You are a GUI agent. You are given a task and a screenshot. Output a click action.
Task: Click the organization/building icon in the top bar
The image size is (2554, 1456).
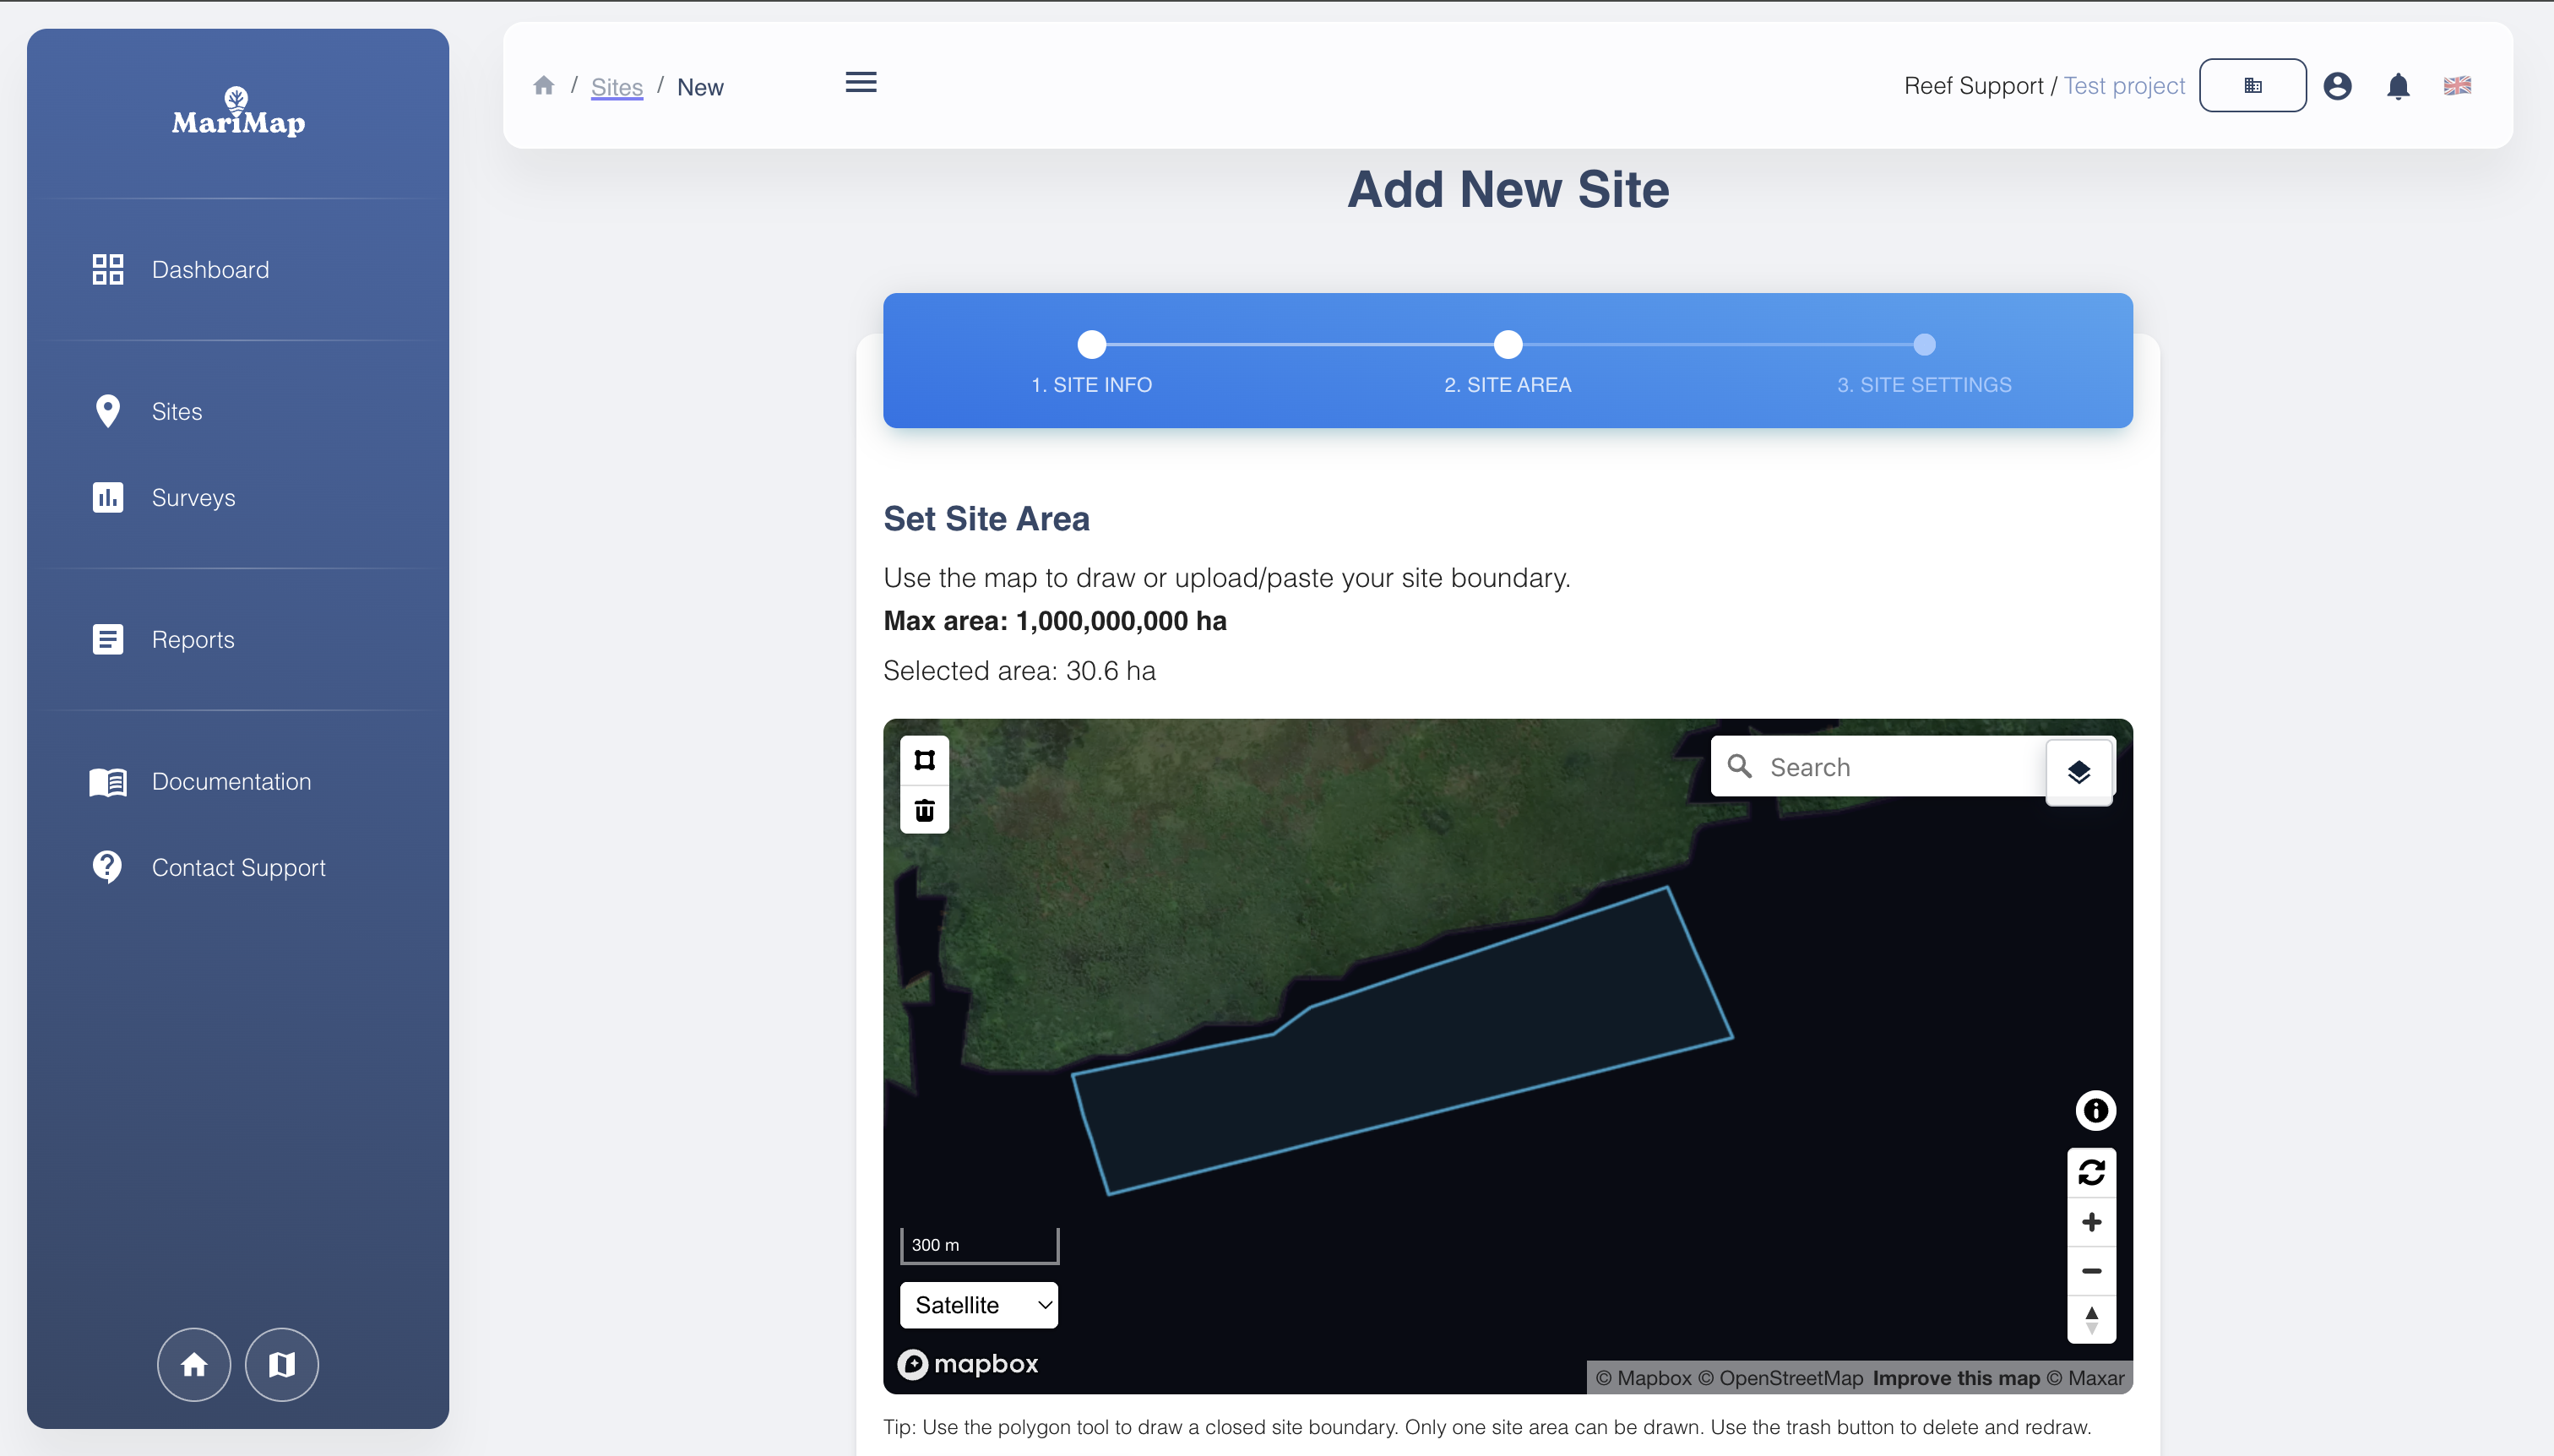2253,85
